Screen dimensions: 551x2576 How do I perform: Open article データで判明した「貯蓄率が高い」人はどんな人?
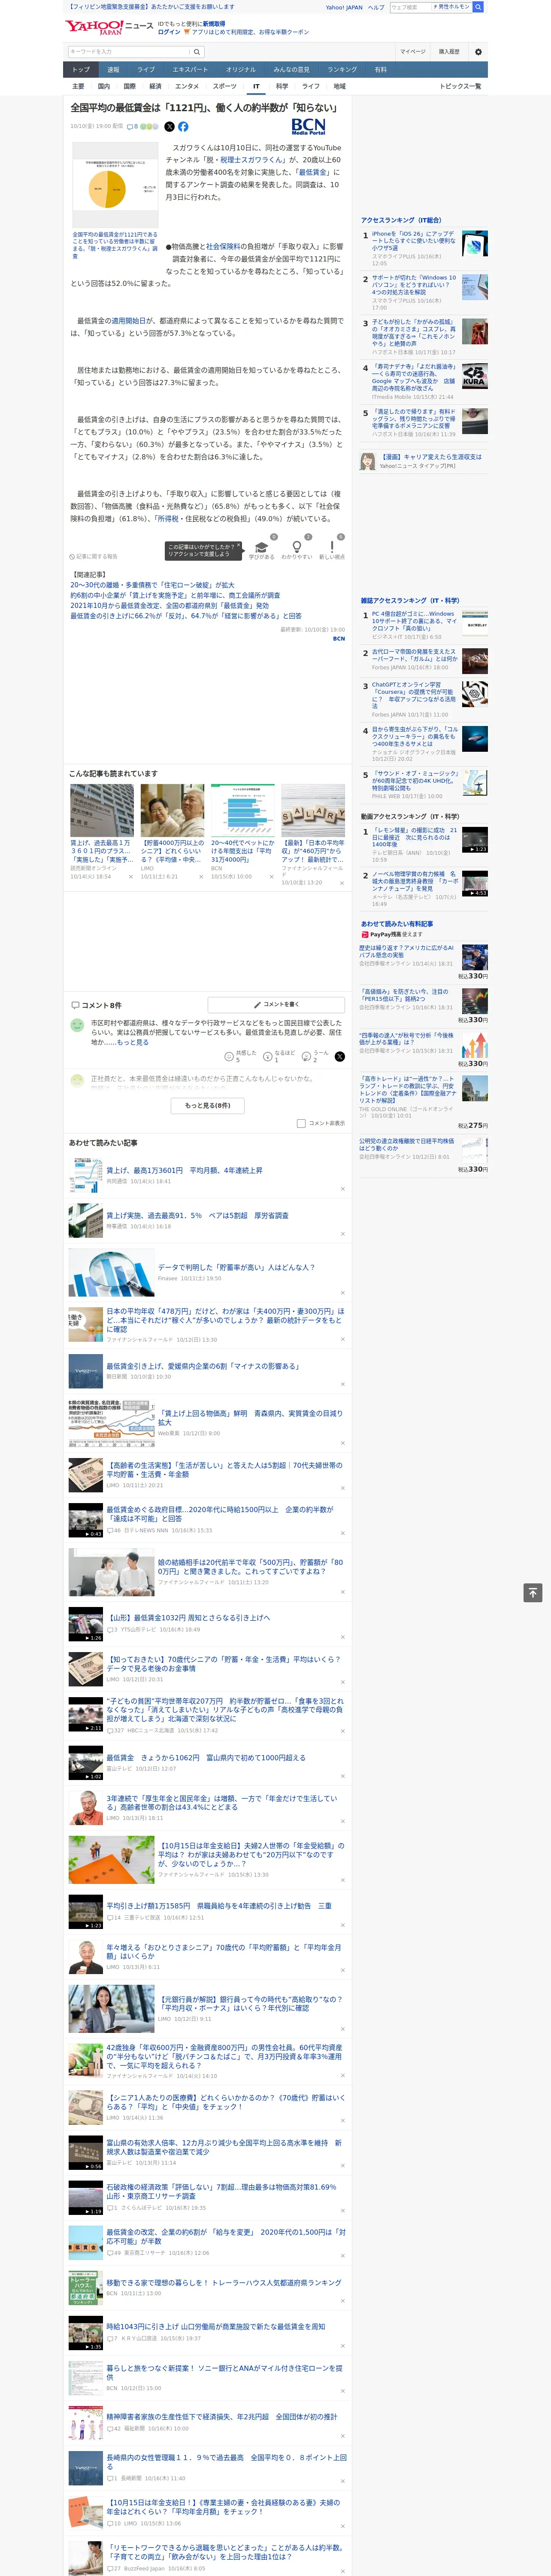(235, 1268)
